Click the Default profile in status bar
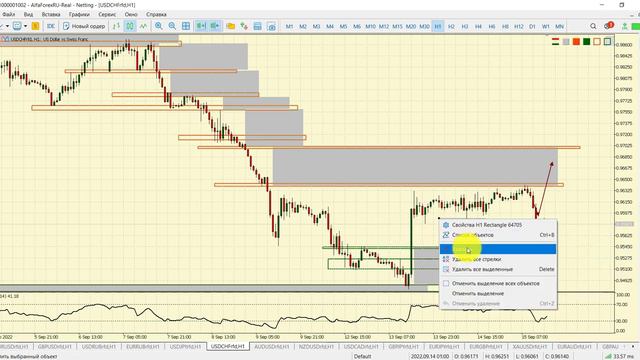 tap(362, 356)
